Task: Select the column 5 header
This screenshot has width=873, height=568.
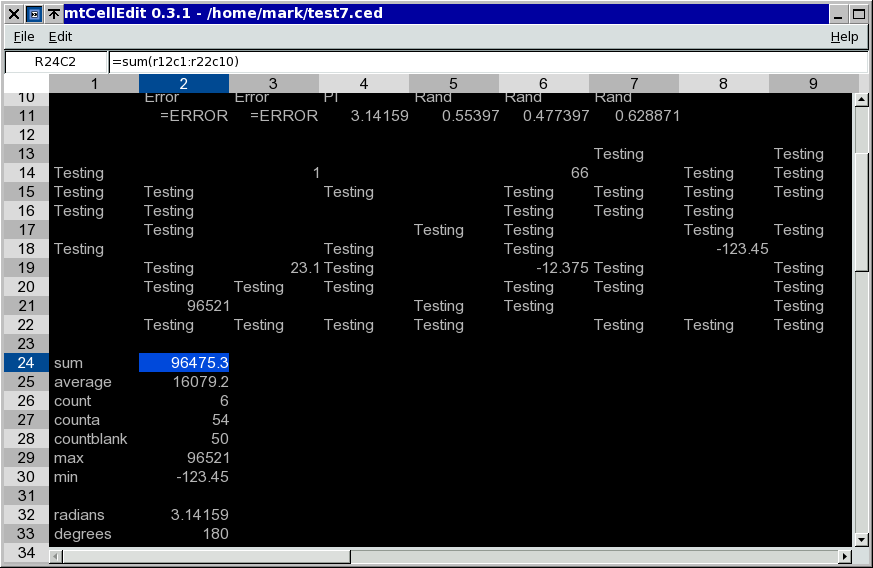Action: point(453,84)
